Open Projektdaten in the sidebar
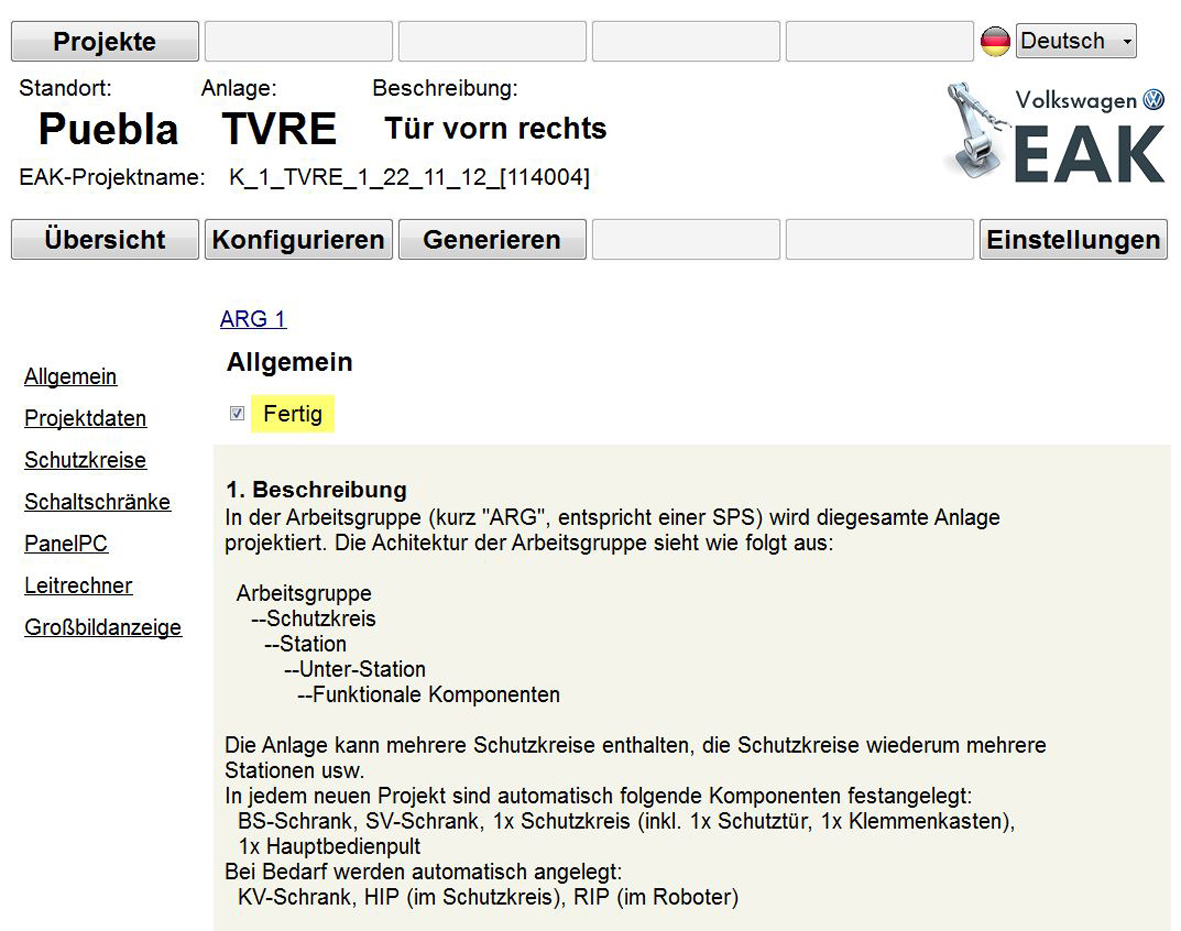Image resolution: width=1181 pixels, height=931 pixels. pyautogui.click(x=86, y=419)
